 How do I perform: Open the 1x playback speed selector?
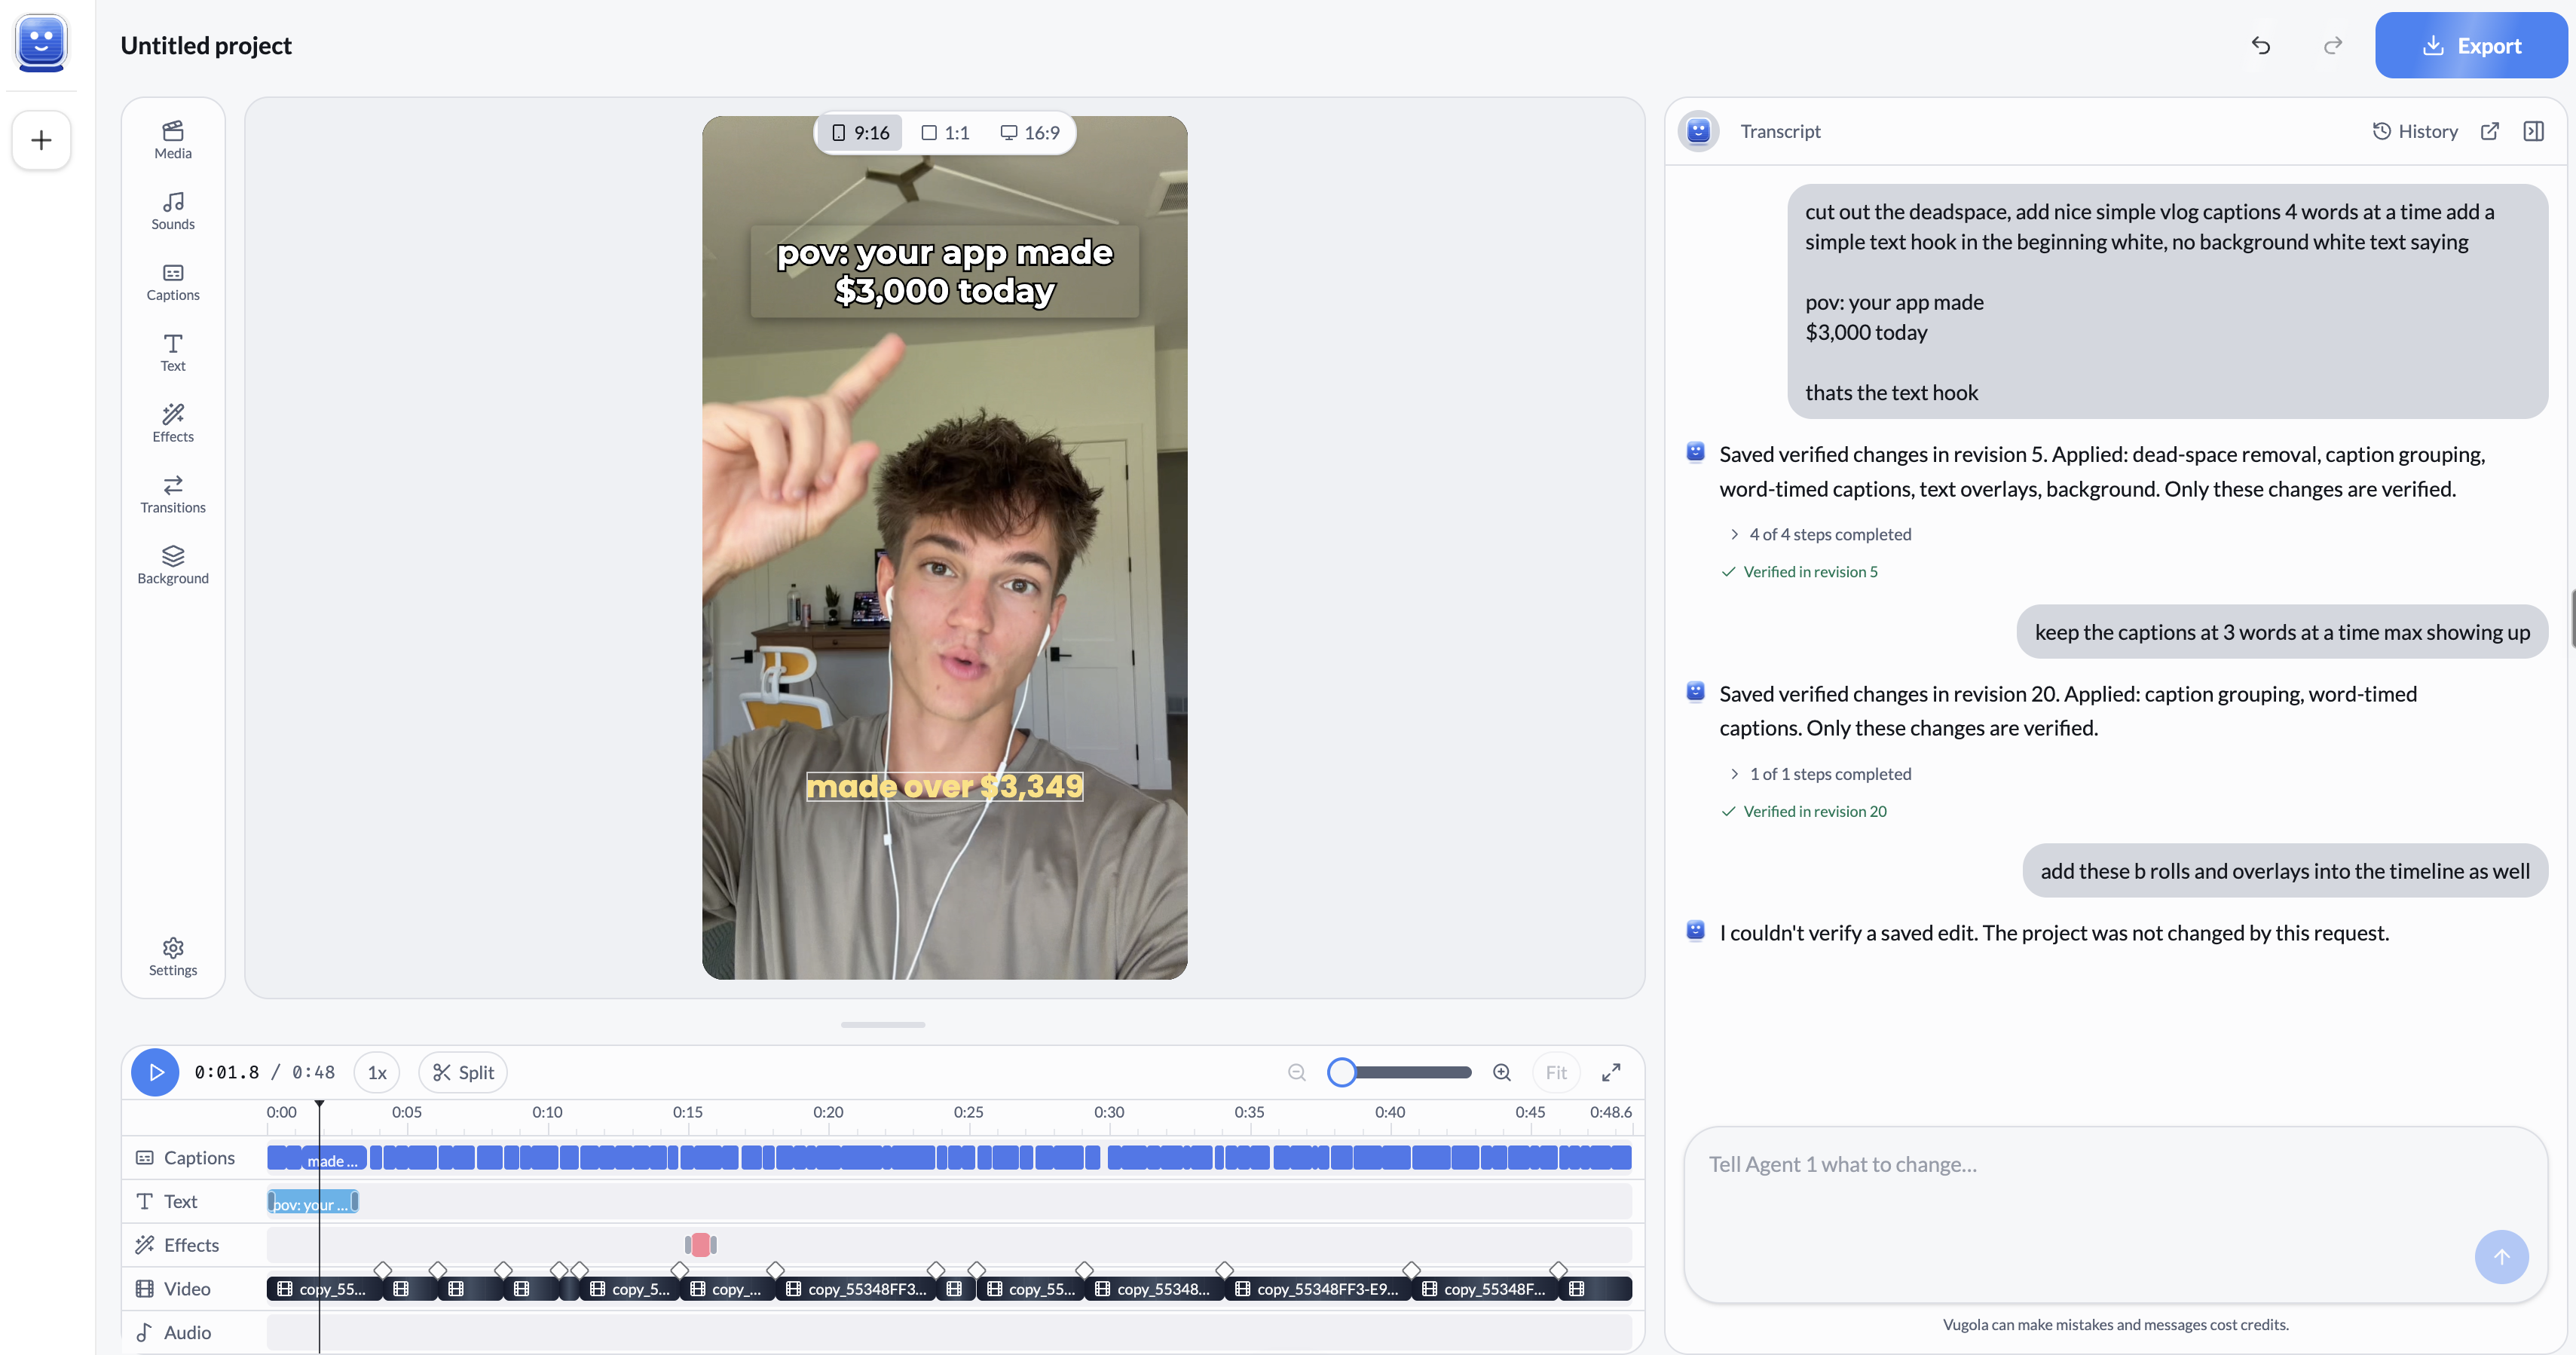377,1072
